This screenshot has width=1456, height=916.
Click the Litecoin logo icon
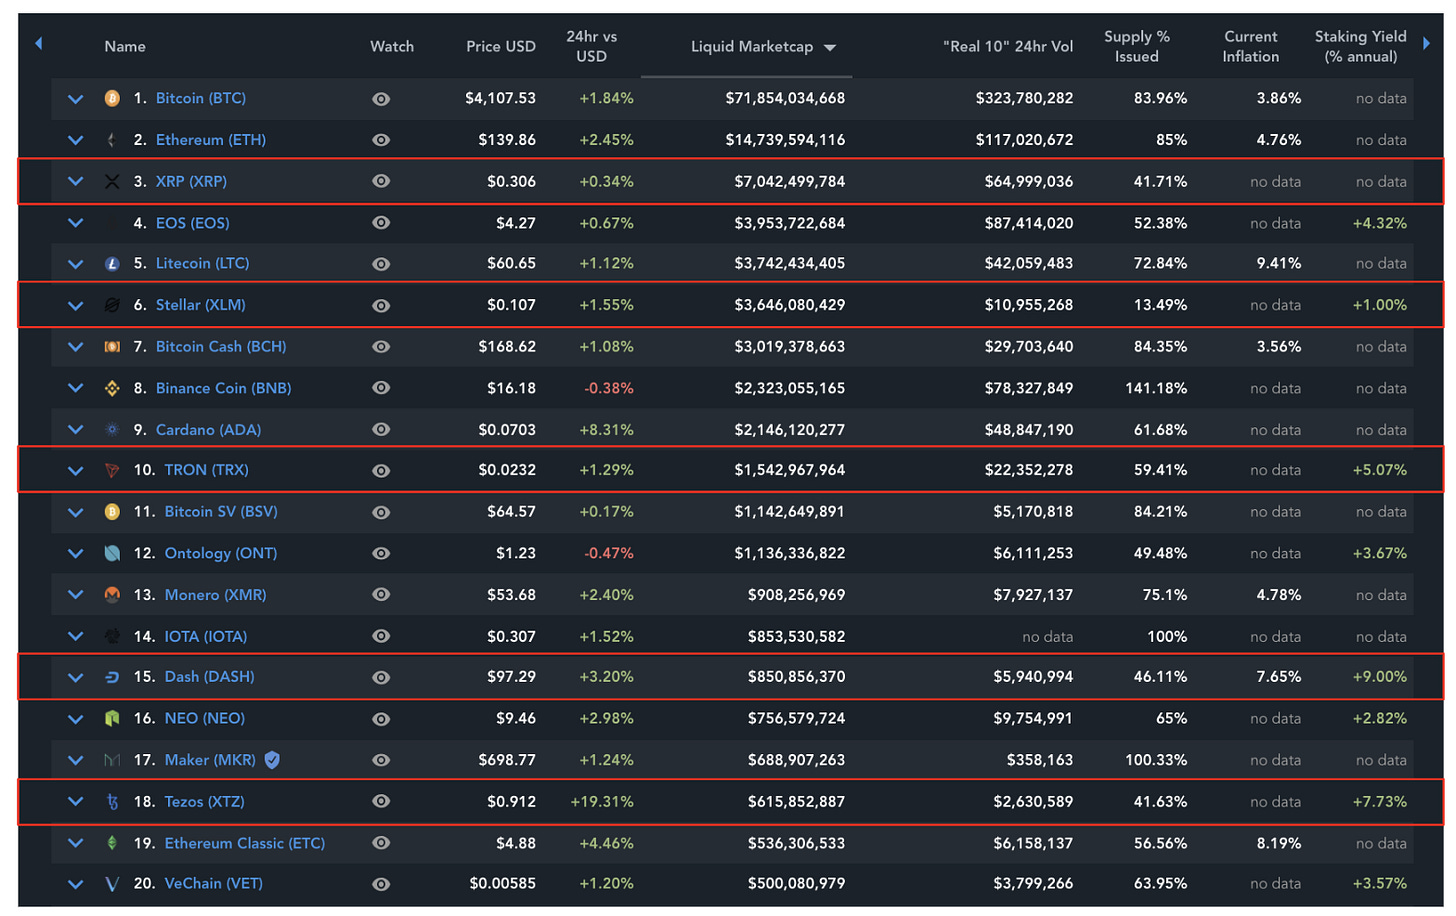pos(112,264)
